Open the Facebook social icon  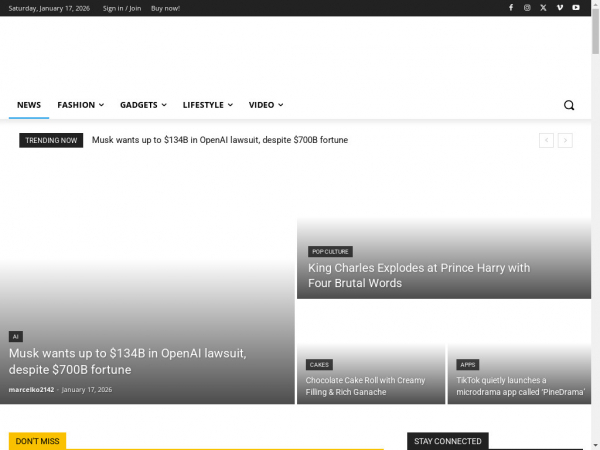(511, 8)
